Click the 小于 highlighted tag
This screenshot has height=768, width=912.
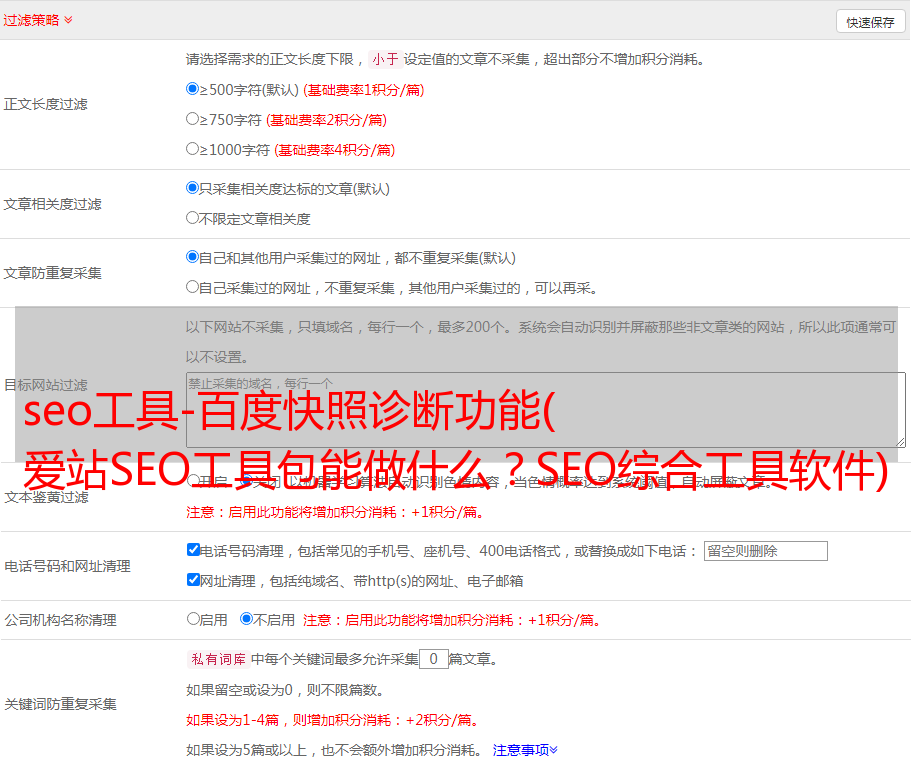point(385,59)
